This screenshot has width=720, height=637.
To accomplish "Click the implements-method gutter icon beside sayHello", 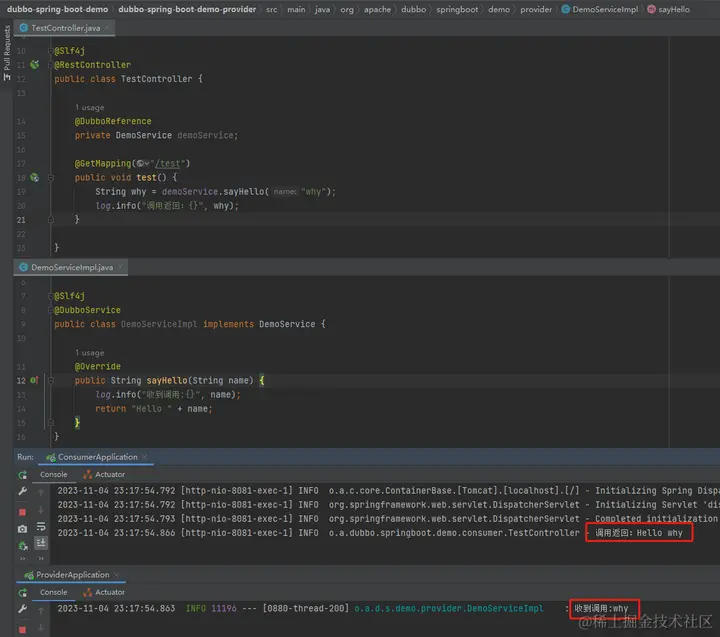I will tap(34, 380).
